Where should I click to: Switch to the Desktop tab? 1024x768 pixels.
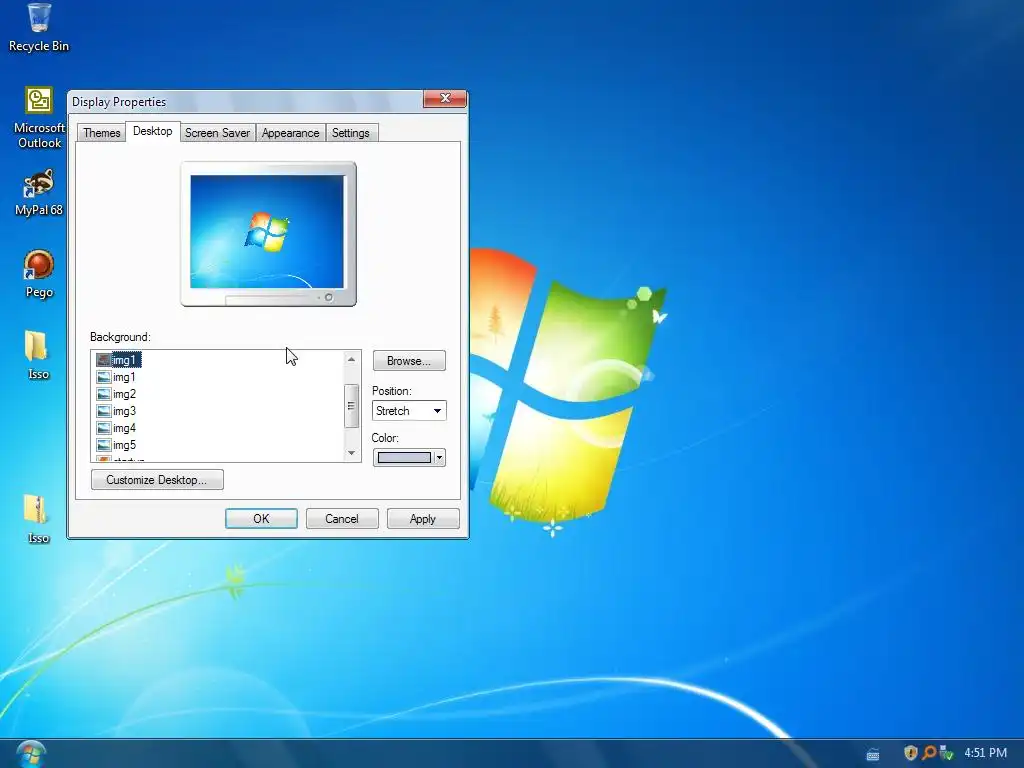point(153,131)
